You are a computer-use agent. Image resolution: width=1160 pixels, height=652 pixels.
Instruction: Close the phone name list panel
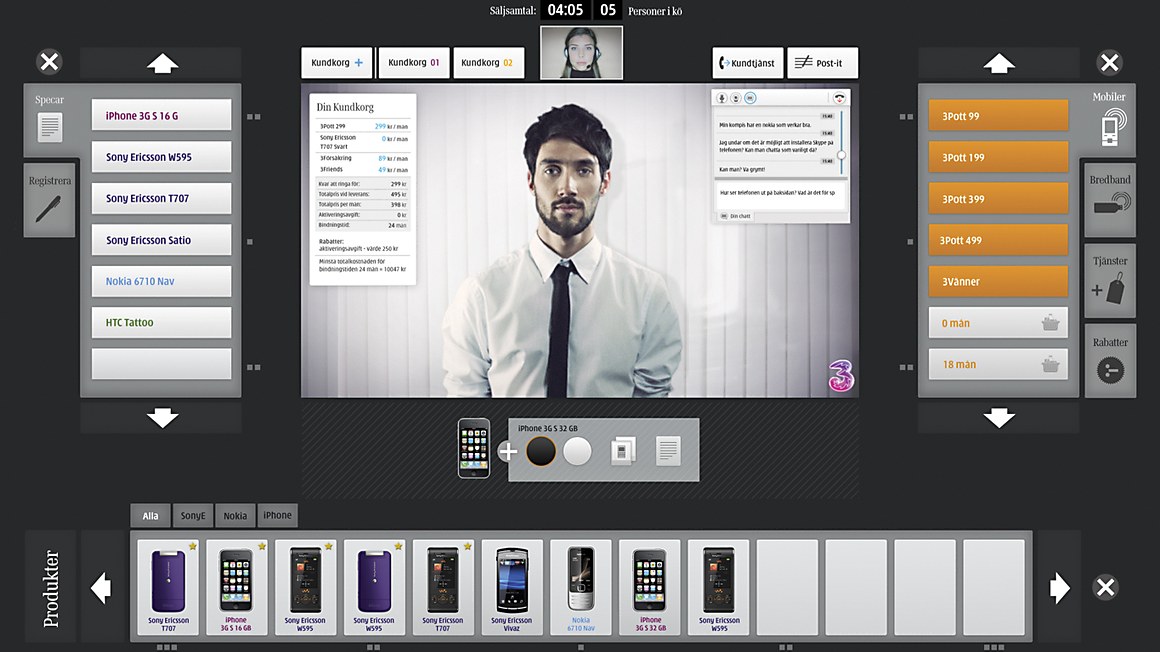point(50,61)
